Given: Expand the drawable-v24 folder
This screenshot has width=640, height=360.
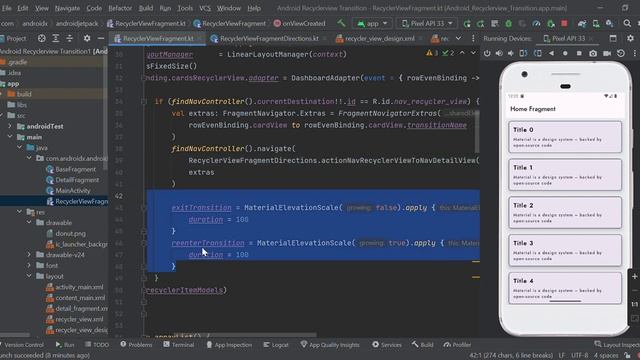Looking at the screenshot, I should point(29,255).
